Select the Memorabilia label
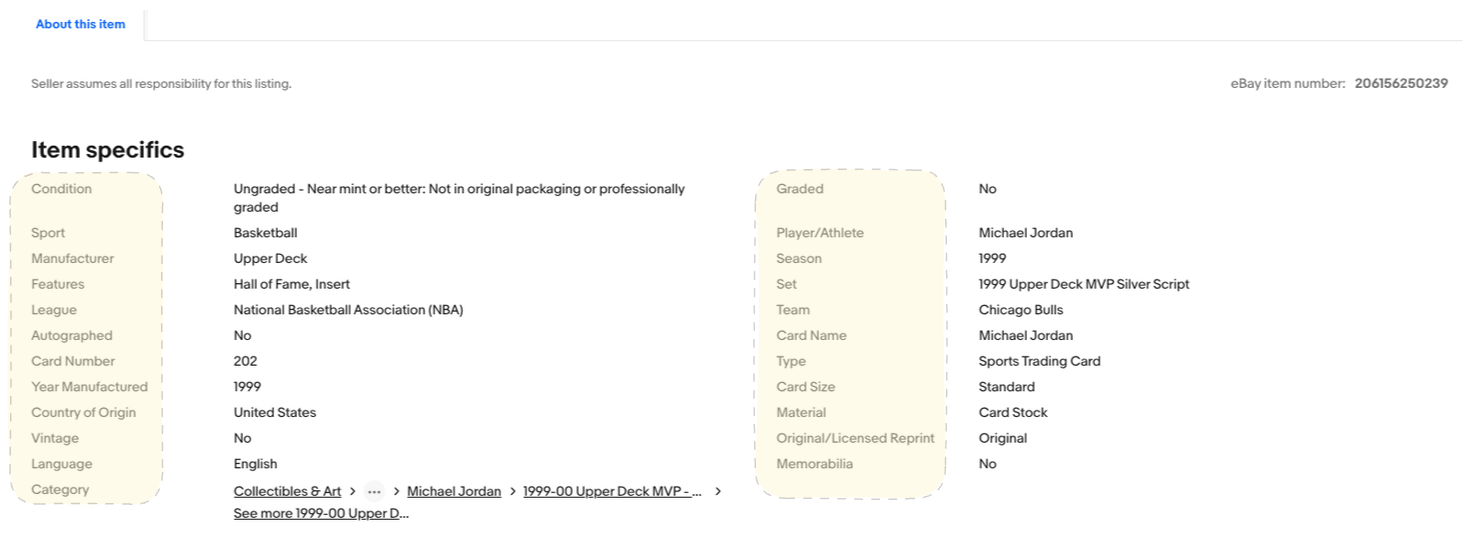Screen dimensions: 1472x548 pyautogui.click(x=815, y=464)
